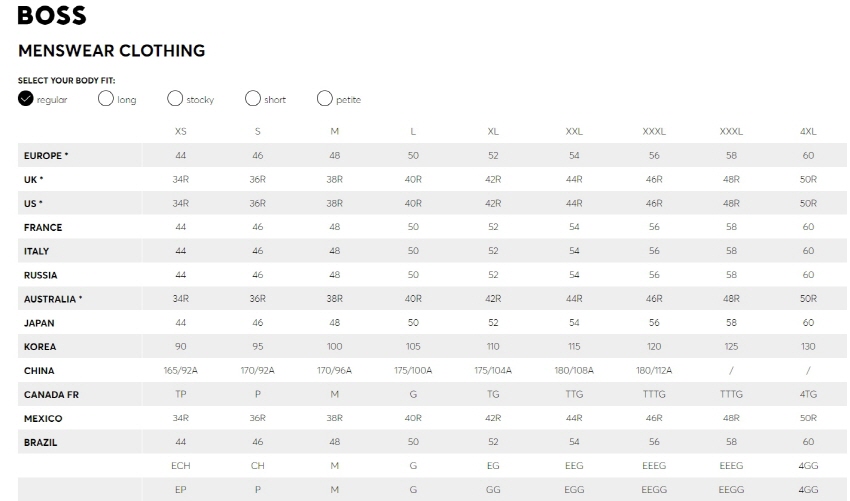The image size is (850, 501).
Task: Choose the long body fit radio button
Action: pyautogui.click(x=106, y=99)
